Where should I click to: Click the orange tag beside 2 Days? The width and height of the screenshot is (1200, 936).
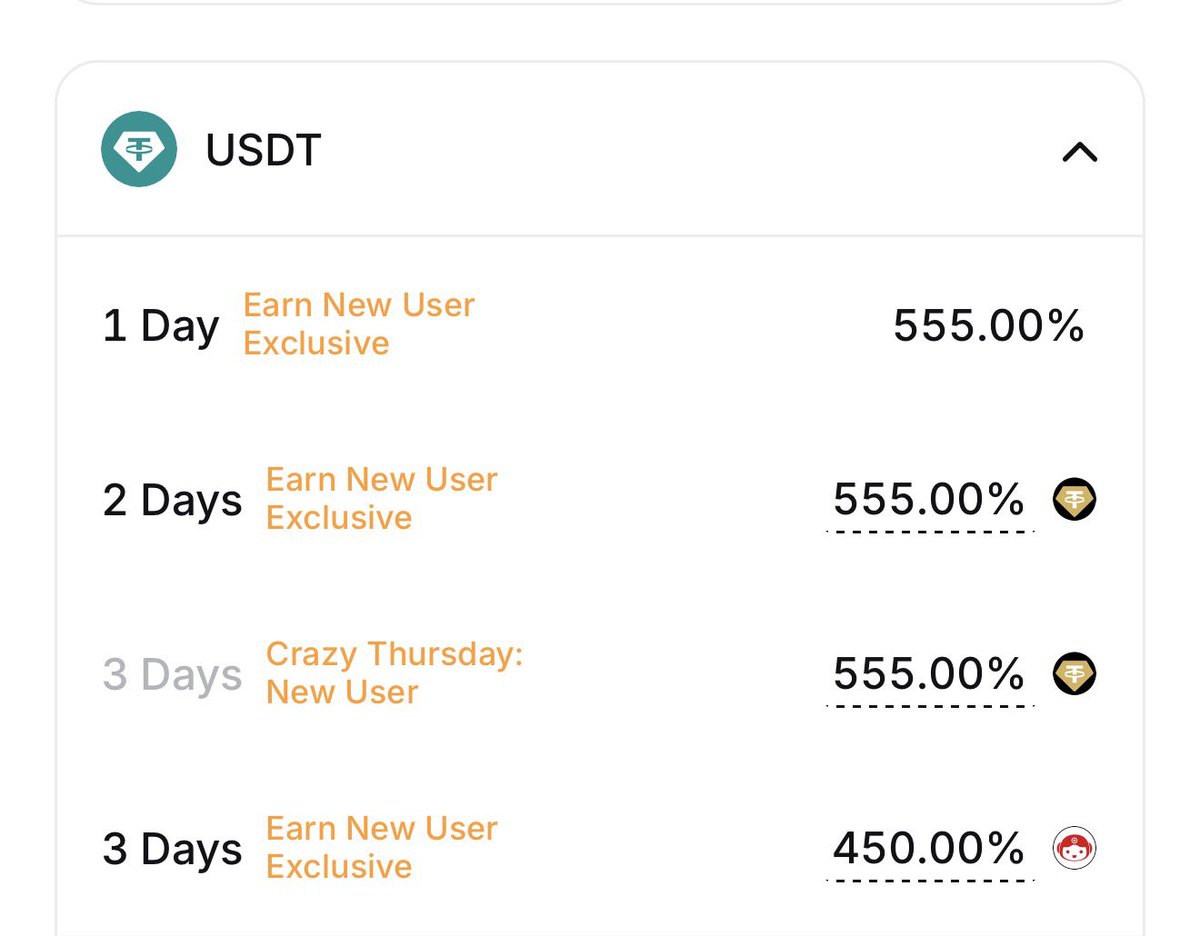coord(381,499)
